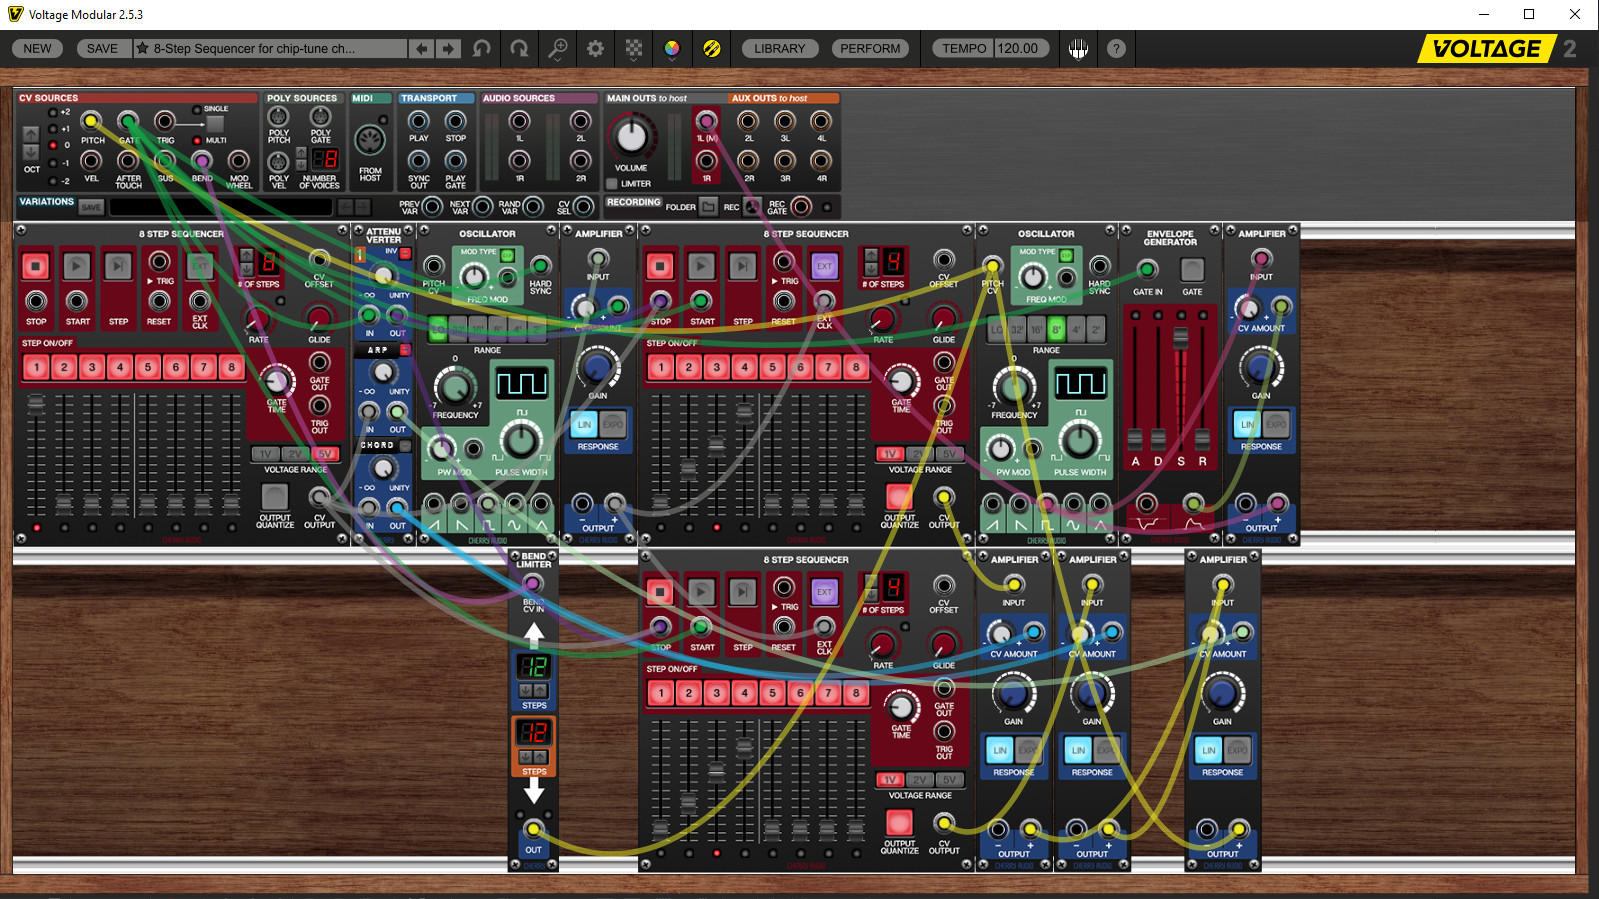This screenshot has width=1599, height=899.
Task: Decrease Number of Voices with down arrow
Action: coord(302,165)
